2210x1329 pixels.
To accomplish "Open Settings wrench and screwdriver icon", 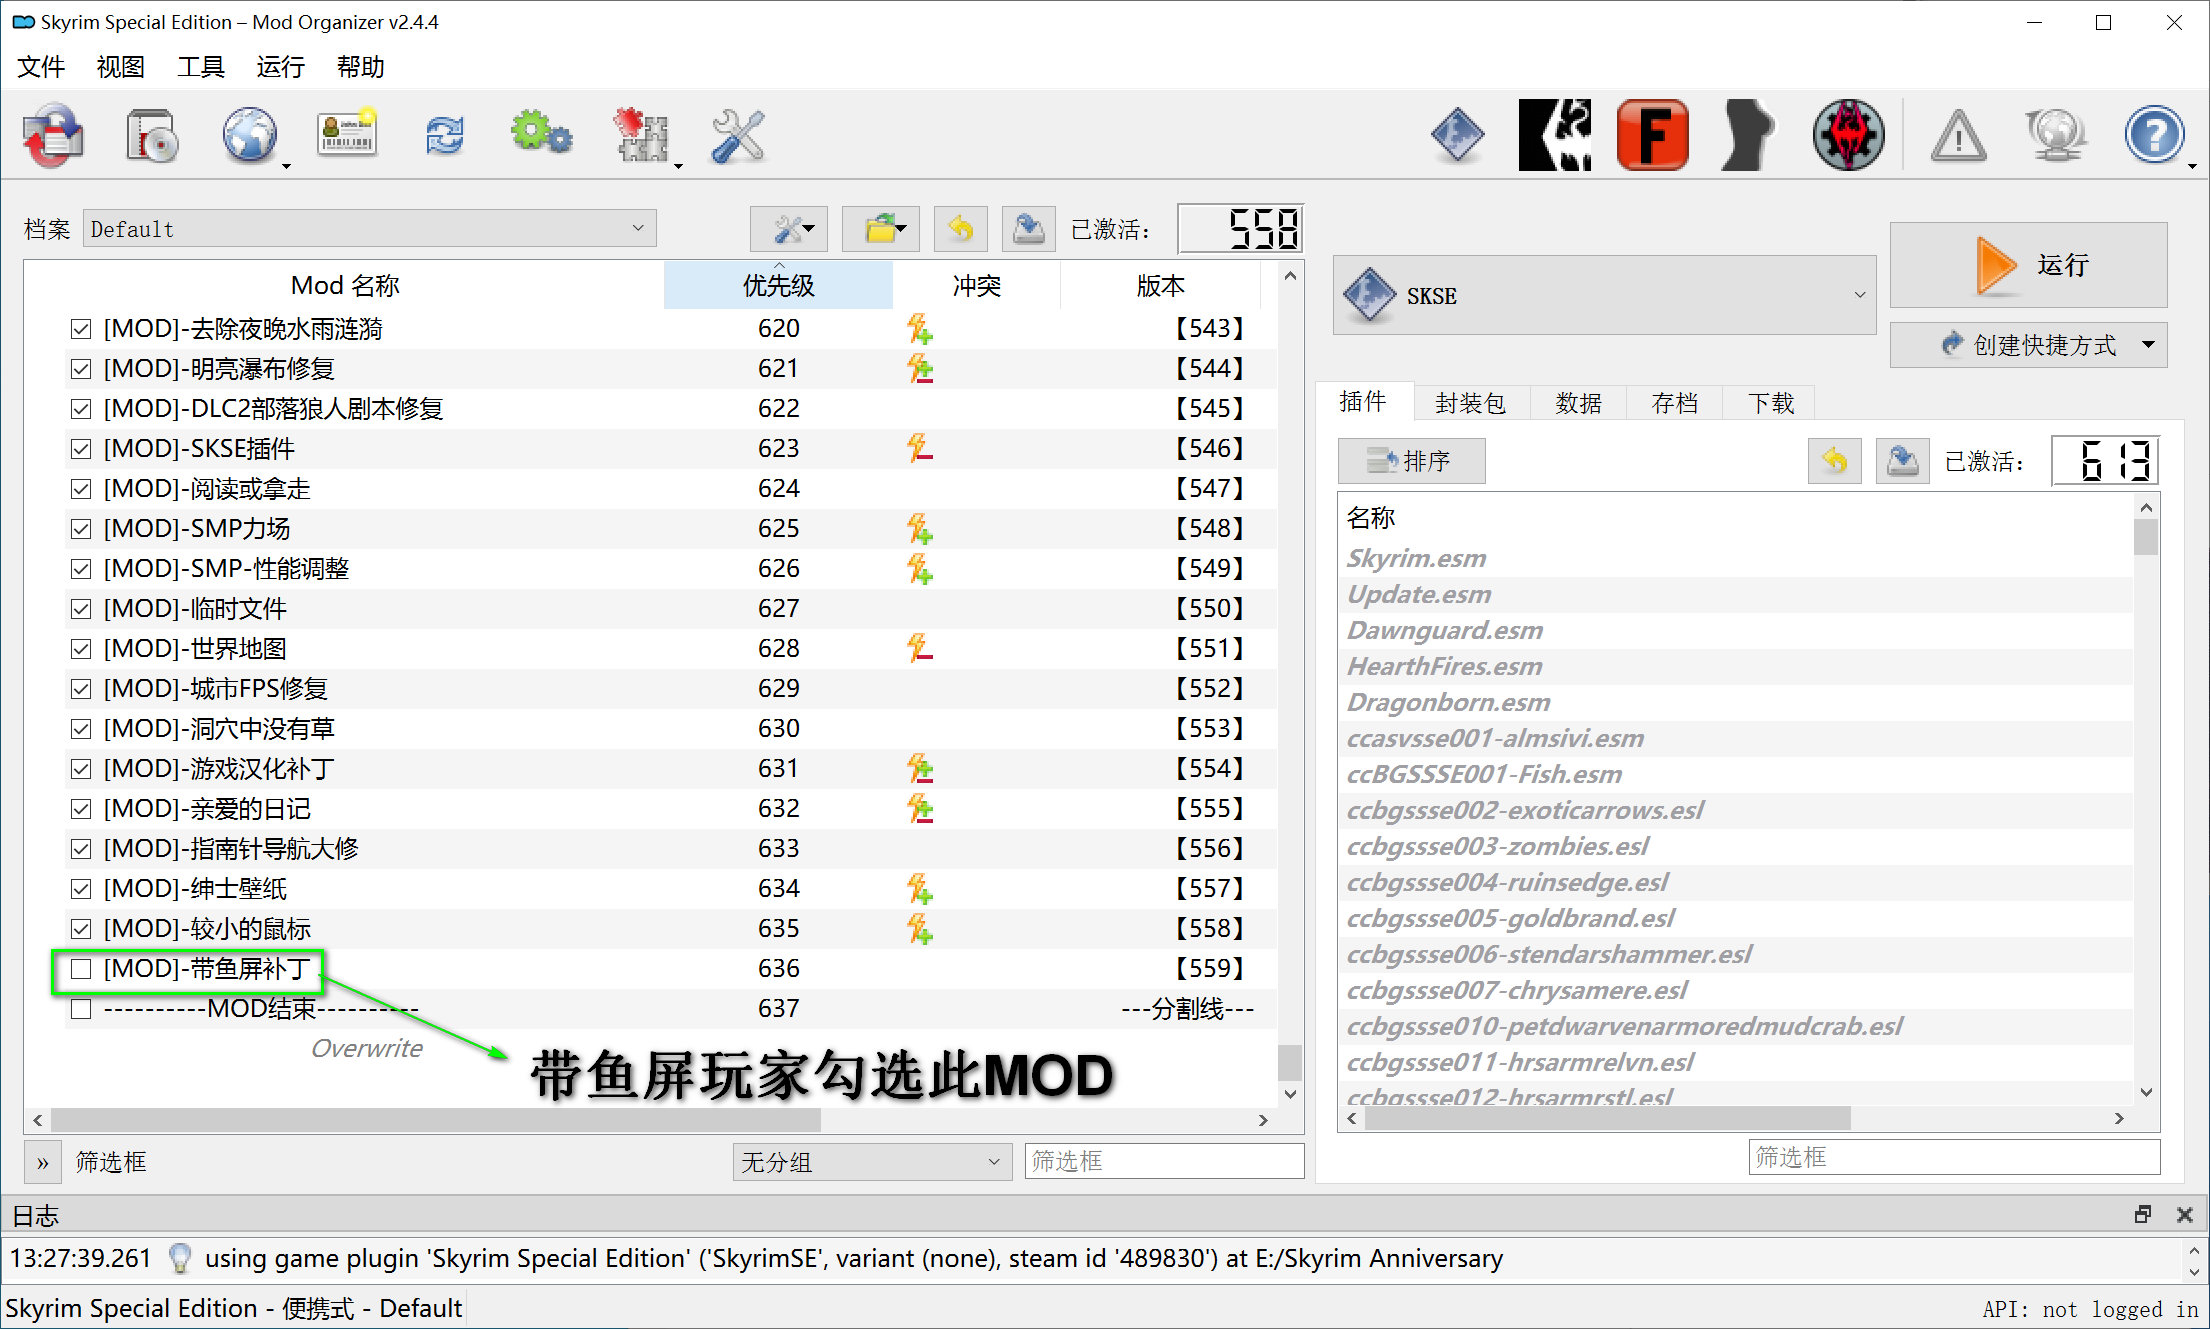I will click(737, 135).
